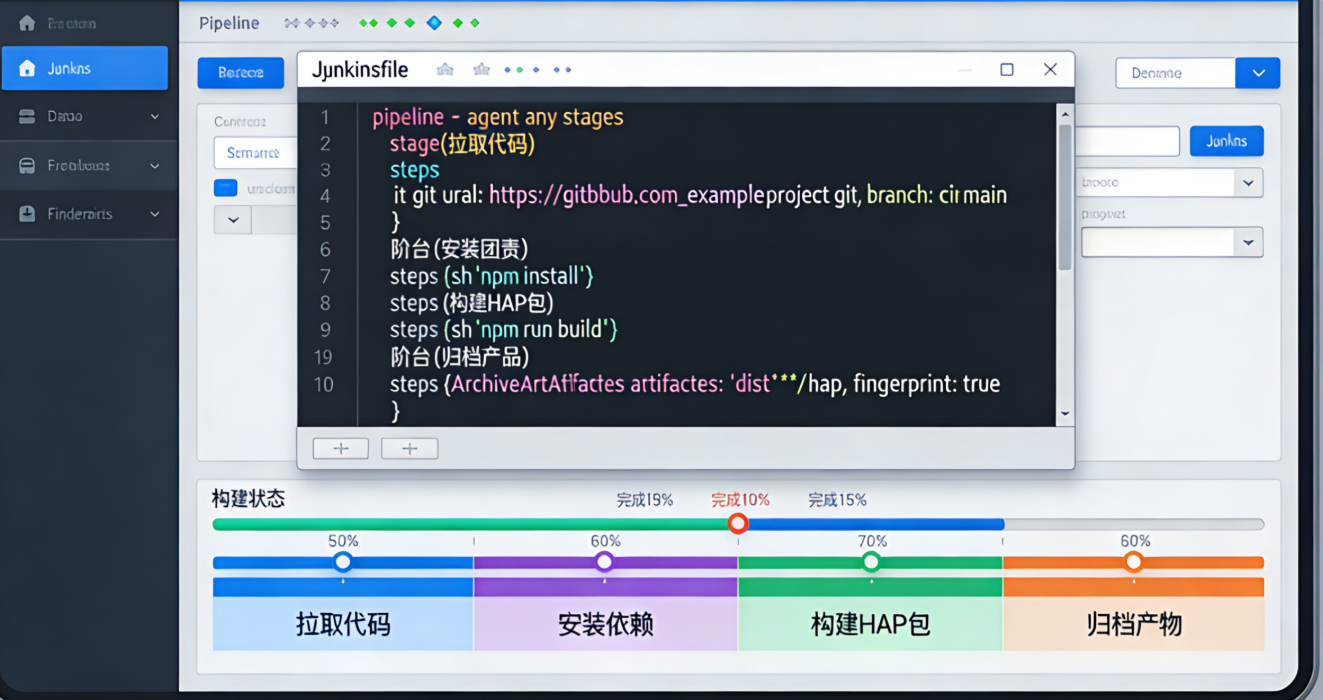
Task: Click the green 70% slider handle
Action: (871, 562)
